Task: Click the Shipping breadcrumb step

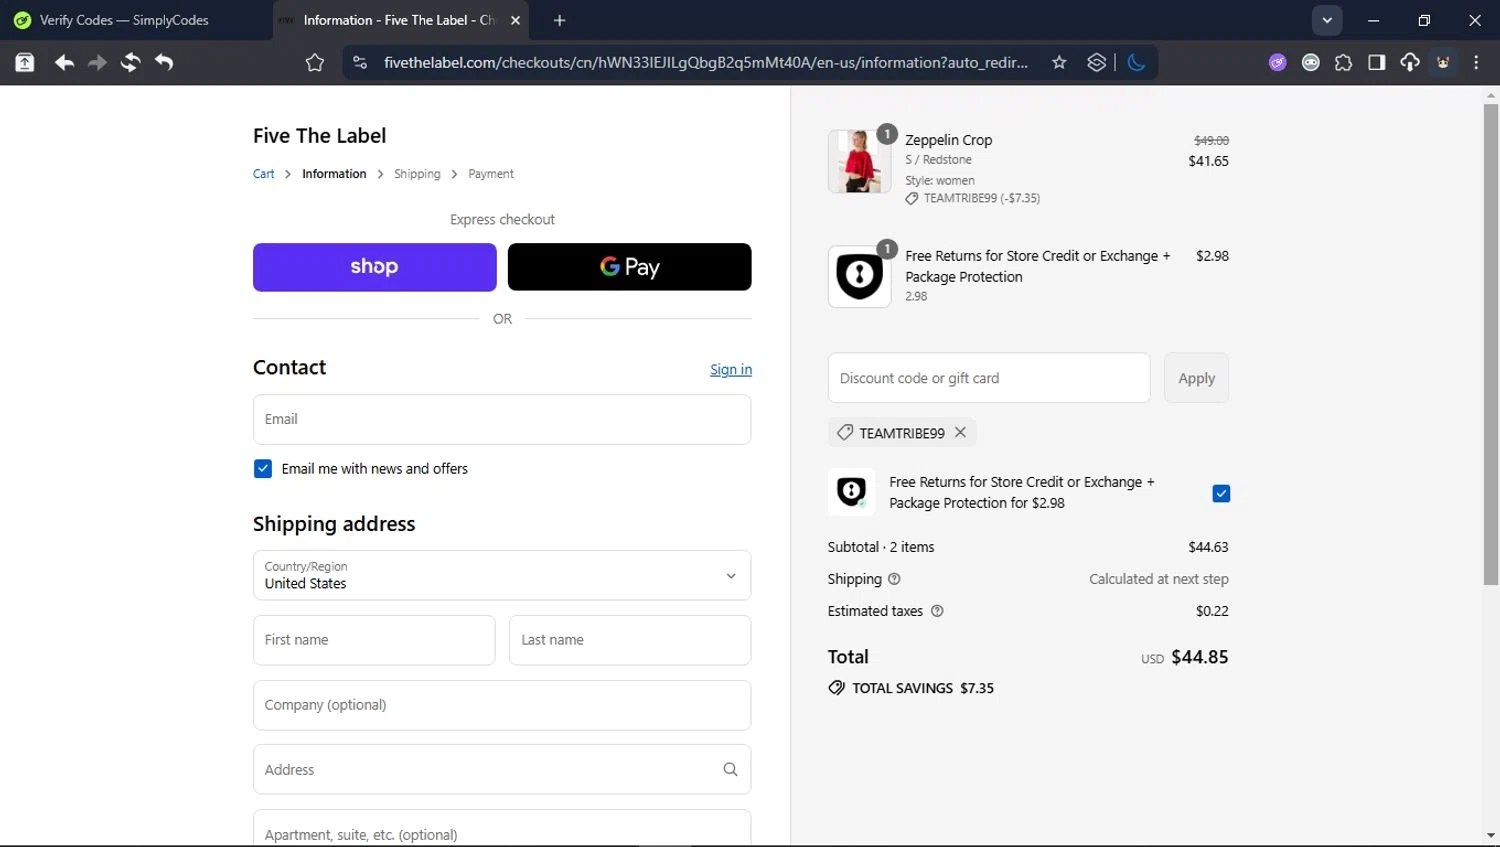Action: tap(417, 174)
